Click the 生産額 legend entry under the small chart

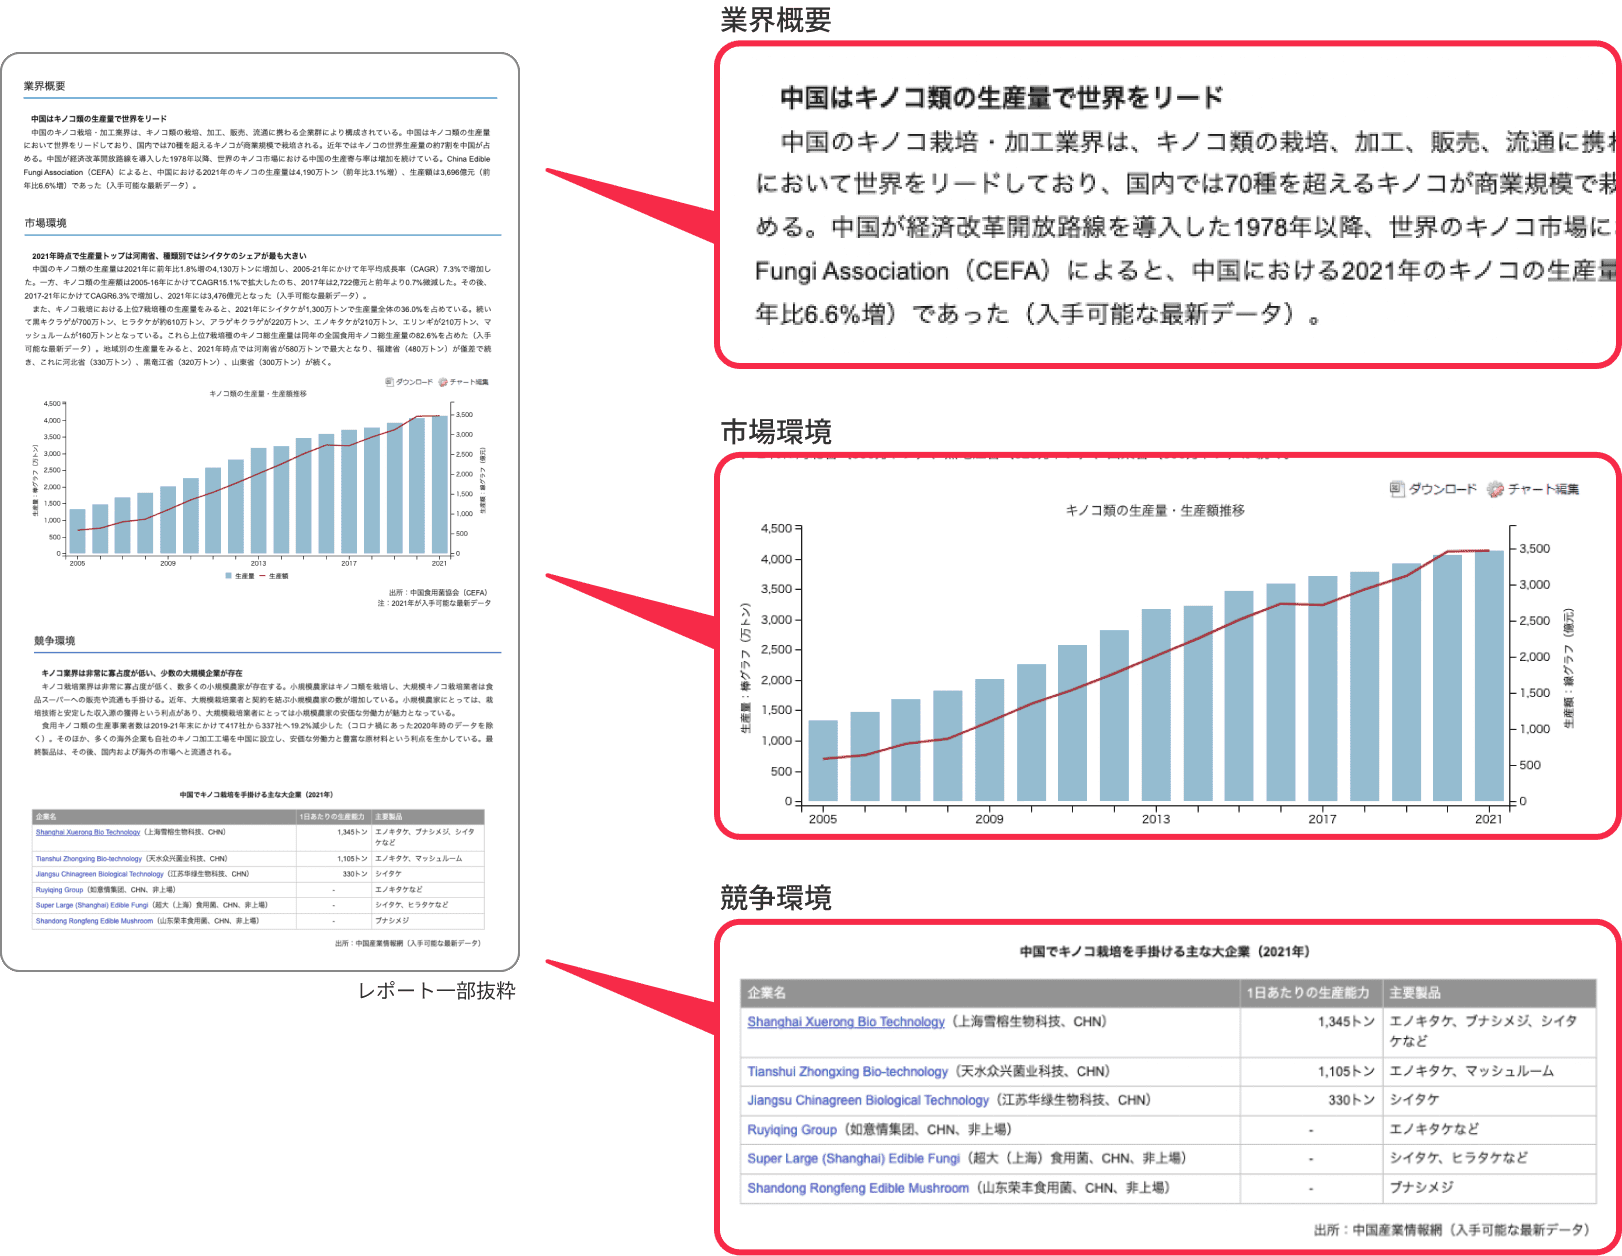pos(274,576)
